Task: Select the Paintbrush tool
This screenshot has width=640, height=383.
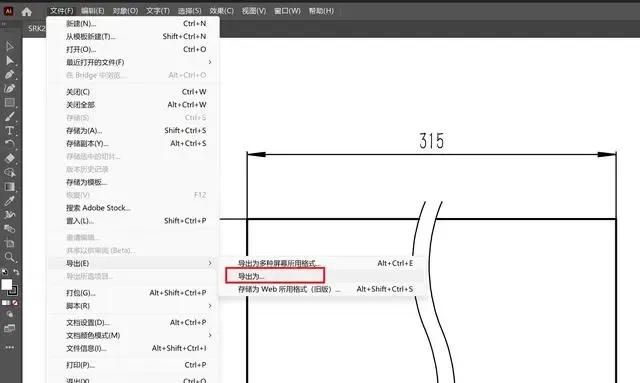Action: click(x=9, y=117)
